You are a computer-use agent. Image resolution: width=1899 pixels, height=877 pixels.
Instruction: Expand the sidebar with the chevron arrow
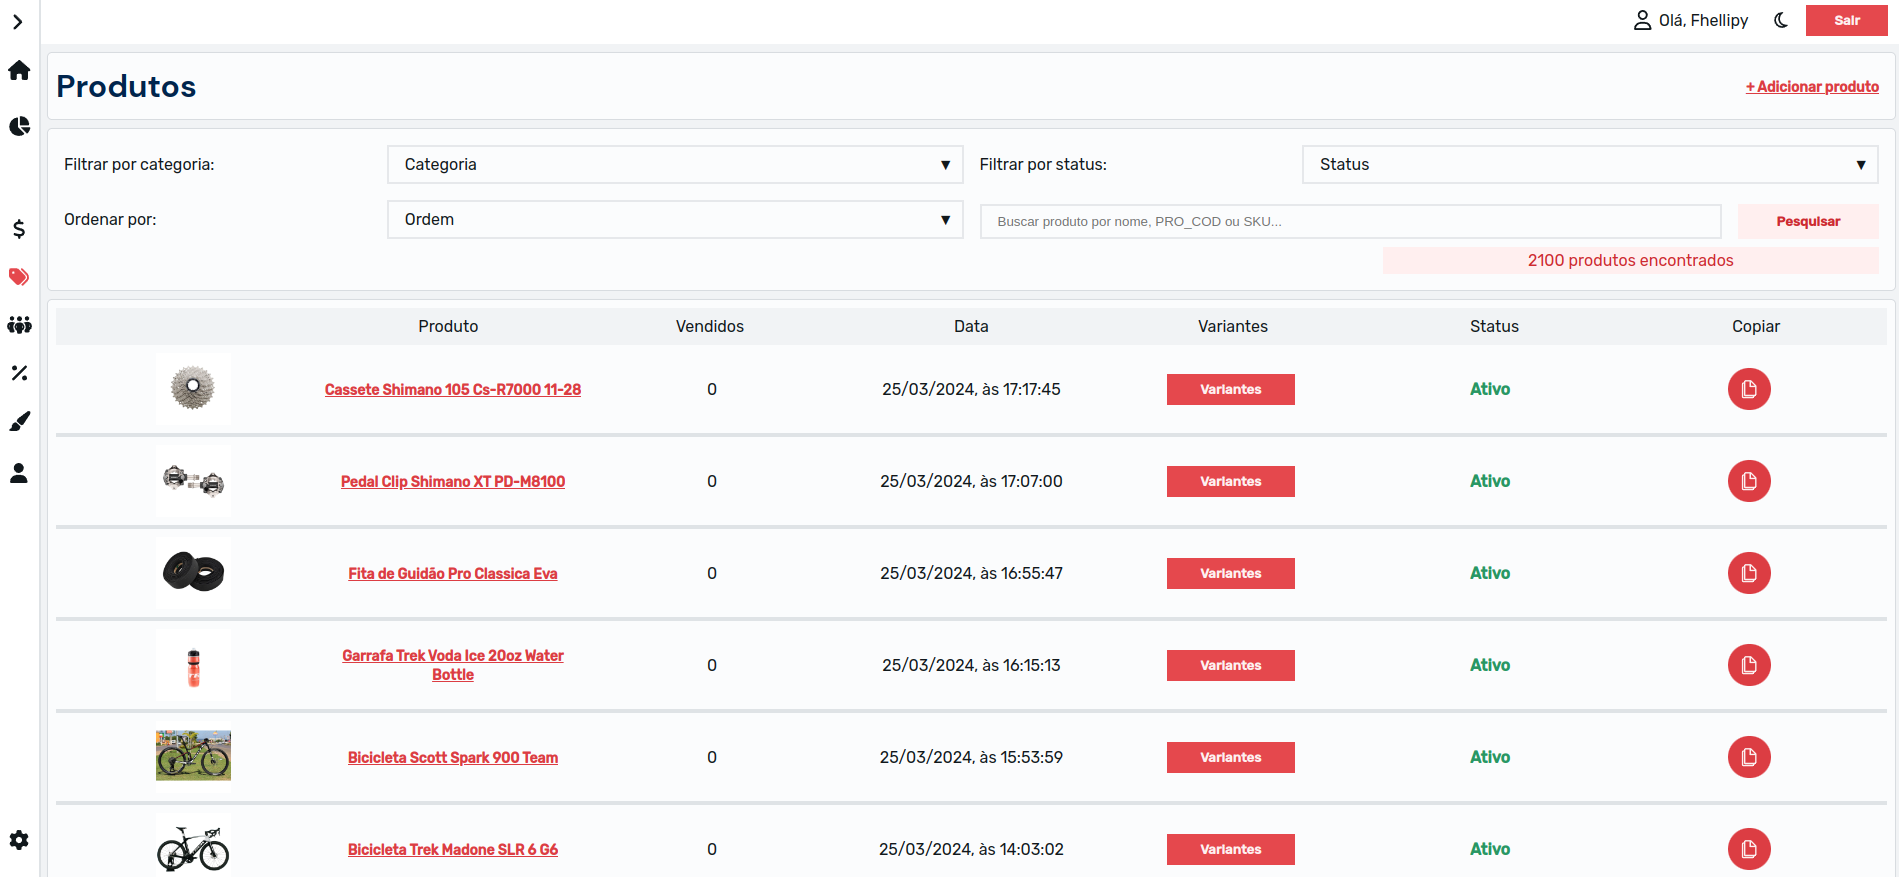click(17, 22)
